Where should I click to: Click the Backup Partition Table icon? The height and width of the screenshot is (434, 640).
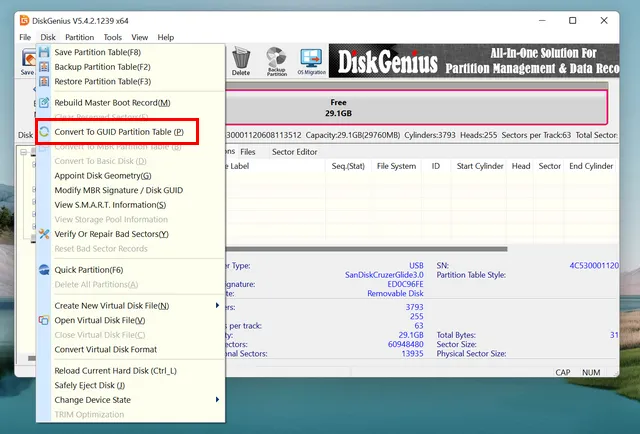pyautogui.click(x=44, y=67)
